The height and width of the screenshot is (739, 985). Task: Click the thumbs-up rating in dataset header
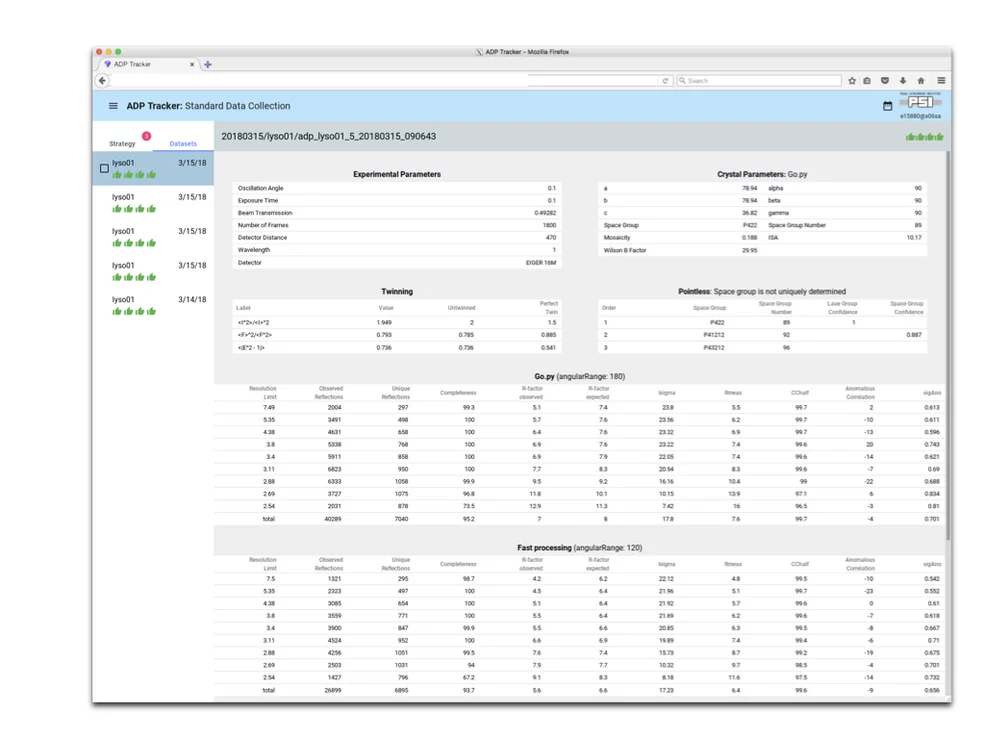[924, 137]
